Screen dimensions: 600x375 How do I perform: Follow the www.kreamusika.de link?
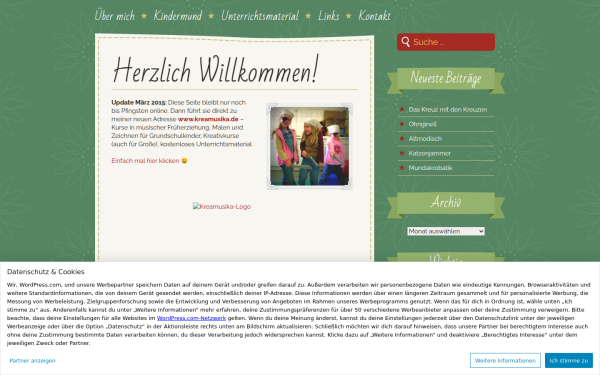(208, 119)
